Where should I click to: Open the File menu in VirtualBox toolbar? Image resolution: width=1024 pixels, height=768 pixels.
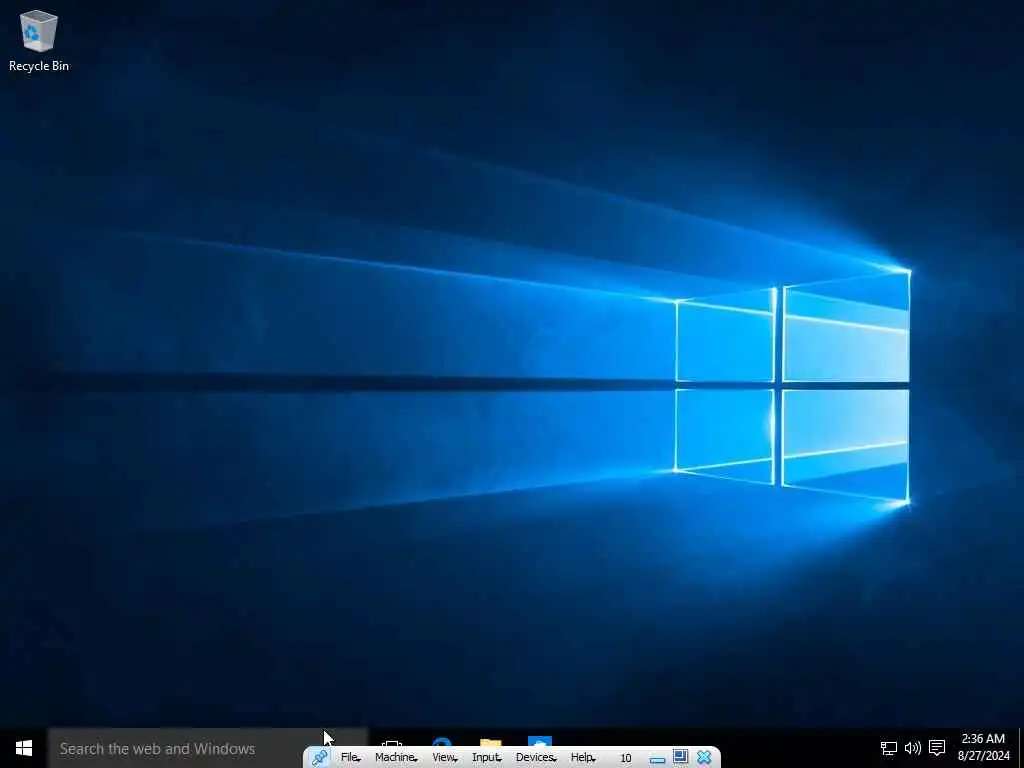(350, 758)
